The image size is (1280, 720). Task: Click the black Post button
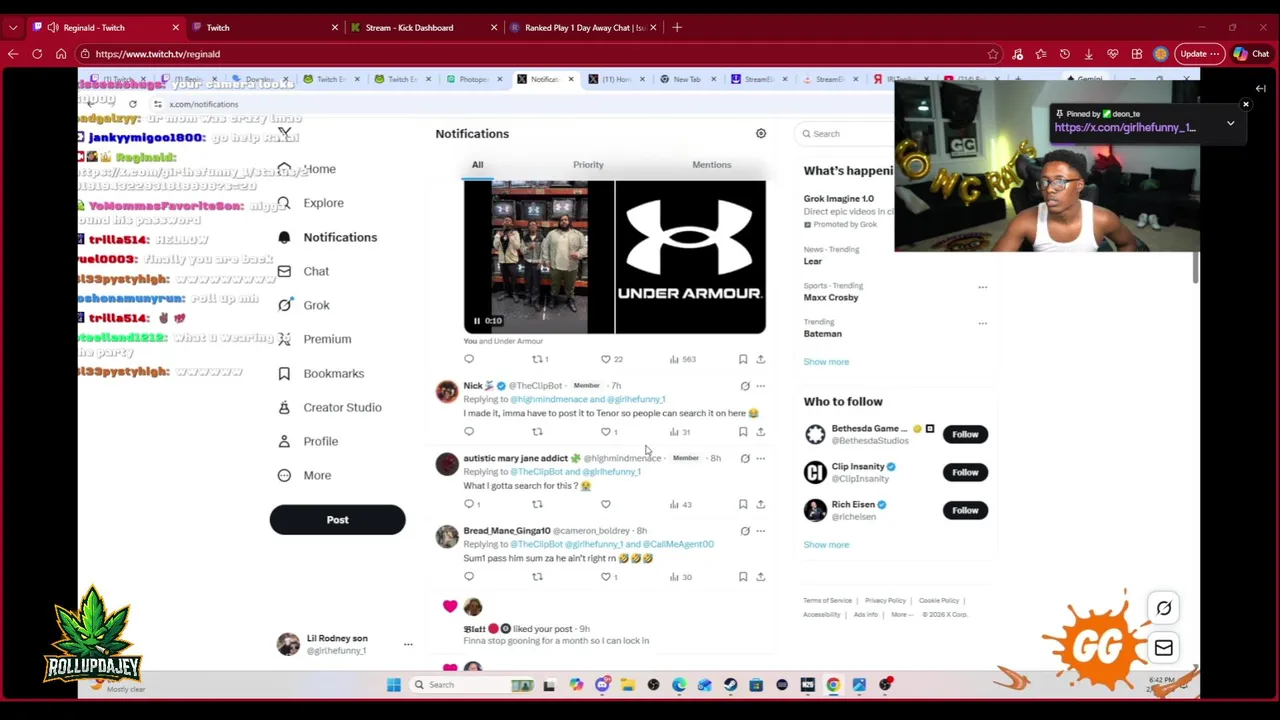tap(337, 520)
